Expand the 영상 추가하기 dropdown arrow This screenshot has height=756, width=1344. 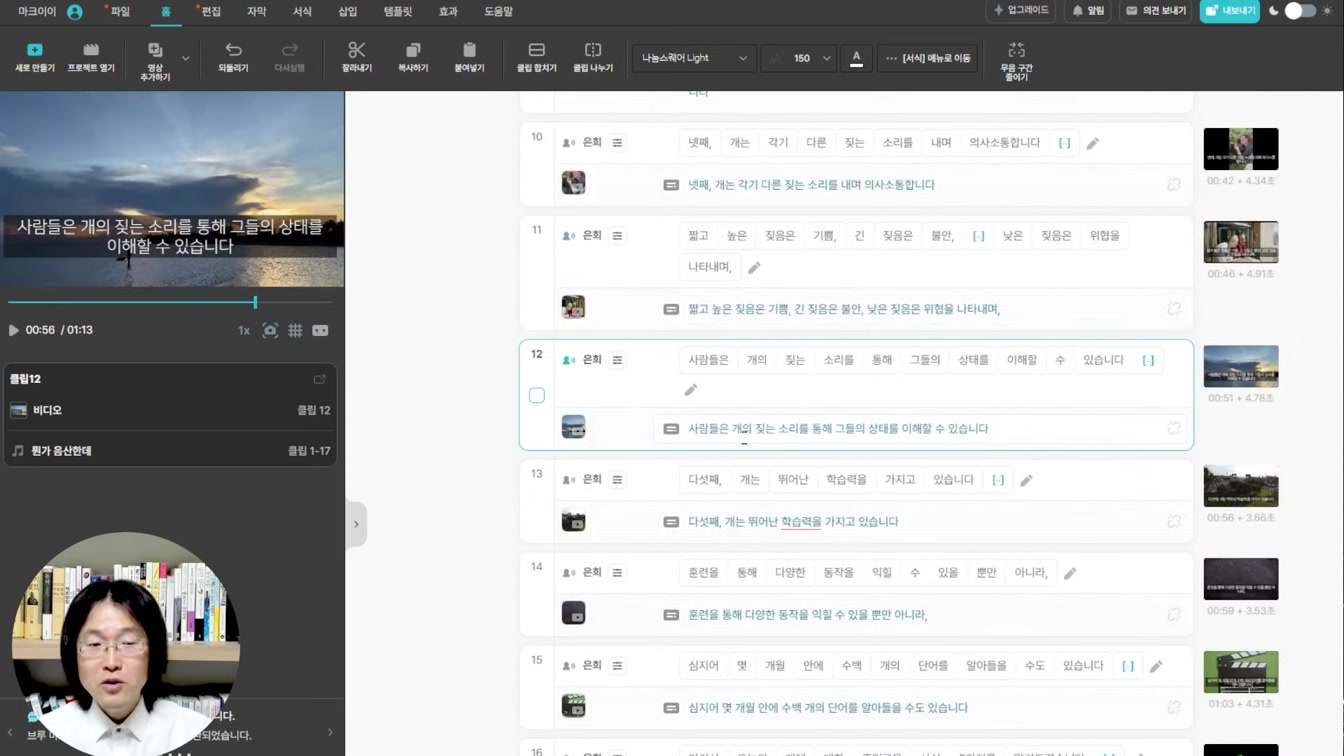(186, 58)
